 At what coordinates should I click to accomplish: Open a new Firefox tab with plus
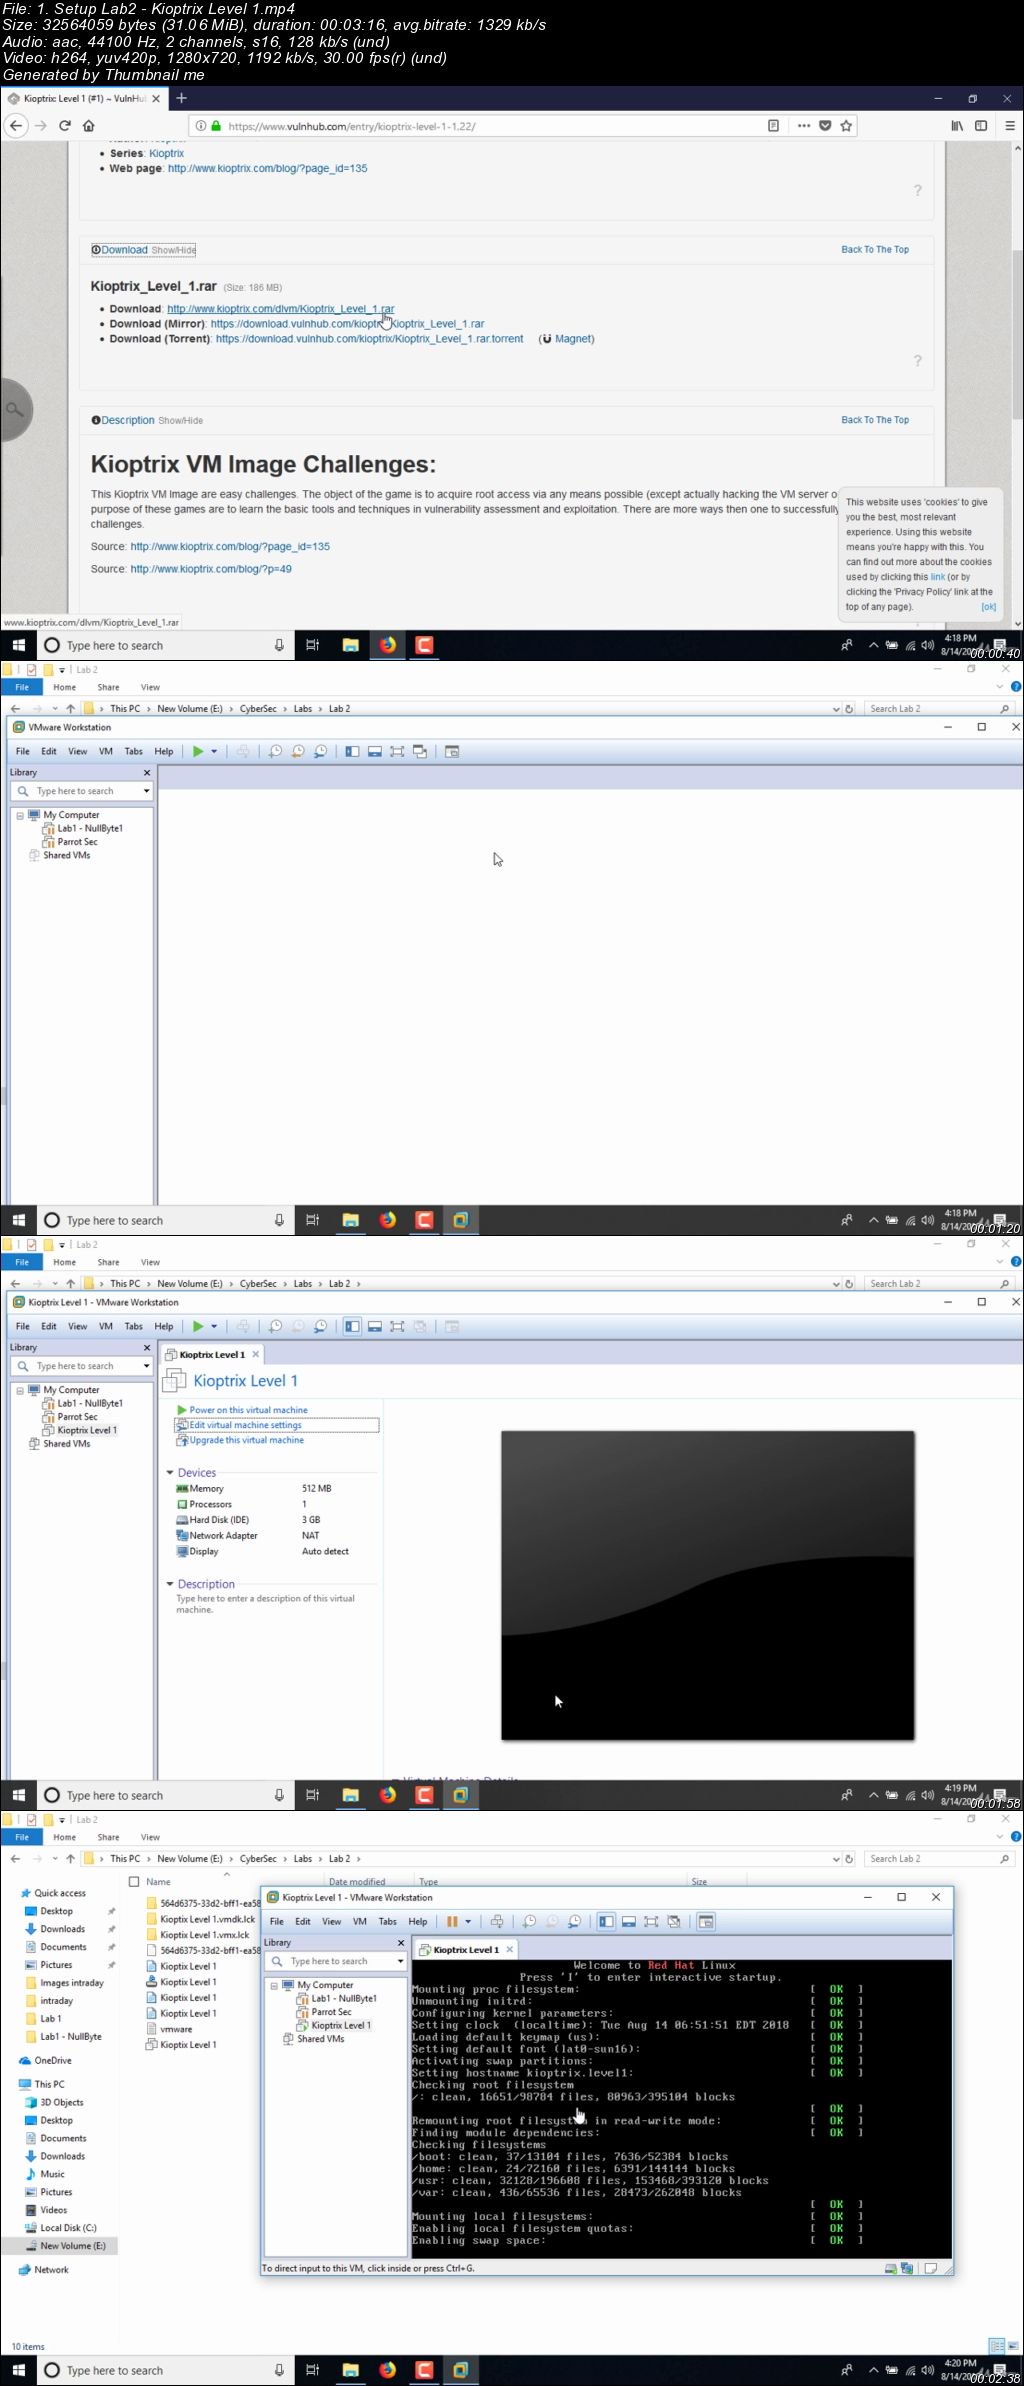181,98
